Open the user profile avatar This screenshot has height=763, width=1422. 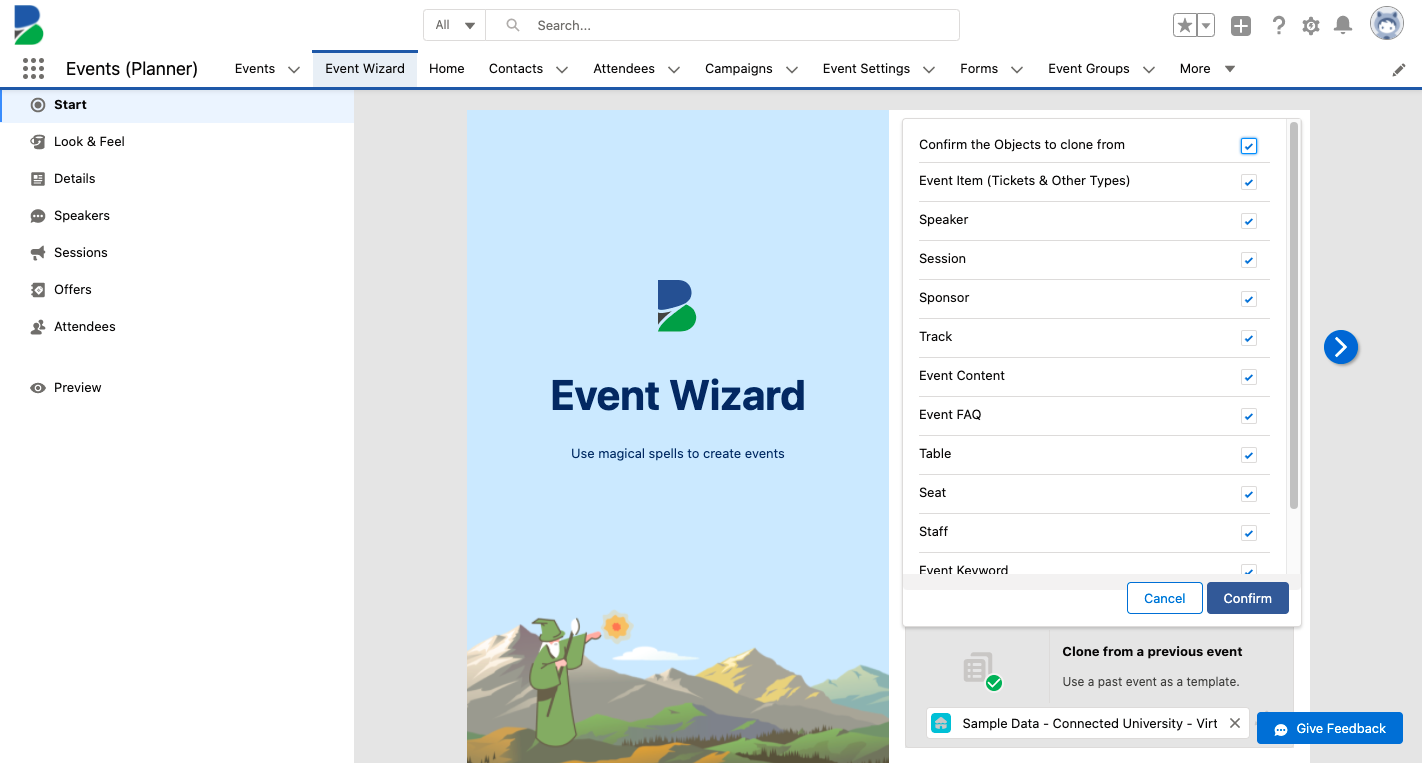(x=1387, y=24)
